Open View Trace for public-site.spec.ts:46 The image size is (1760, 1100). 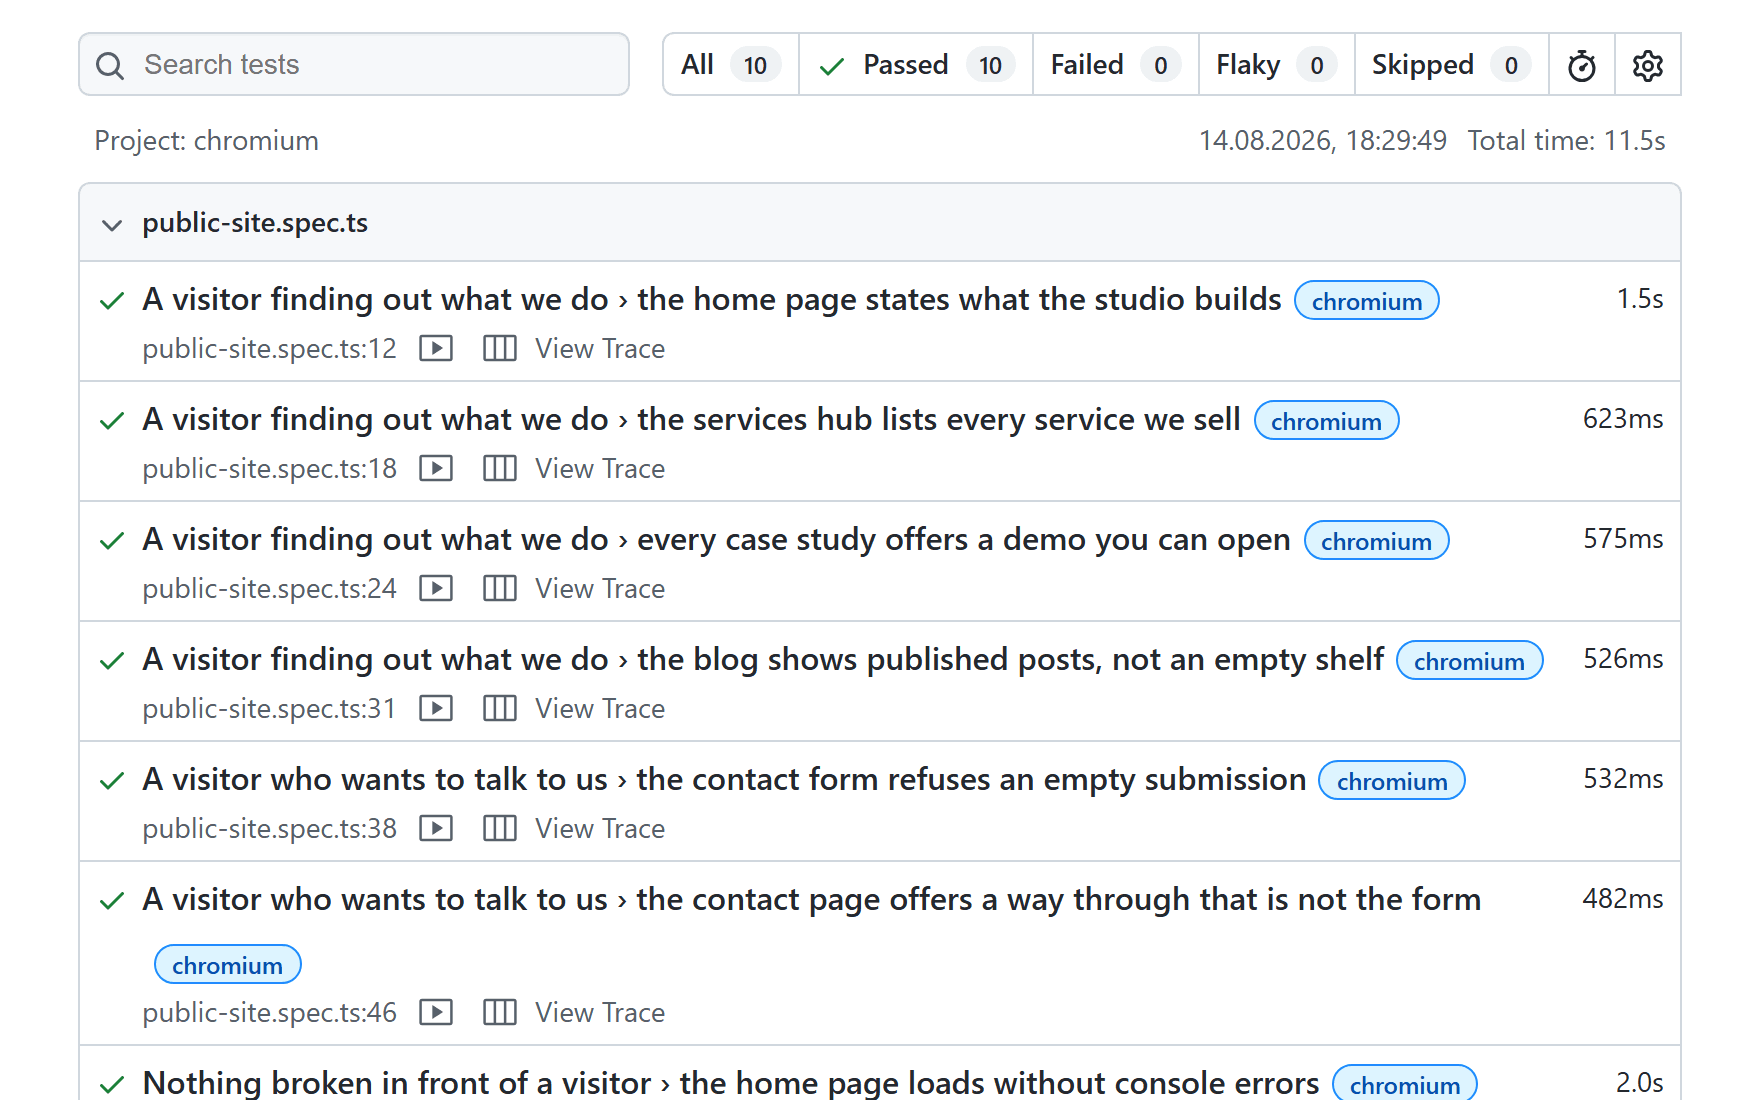tap(600, 1013)
